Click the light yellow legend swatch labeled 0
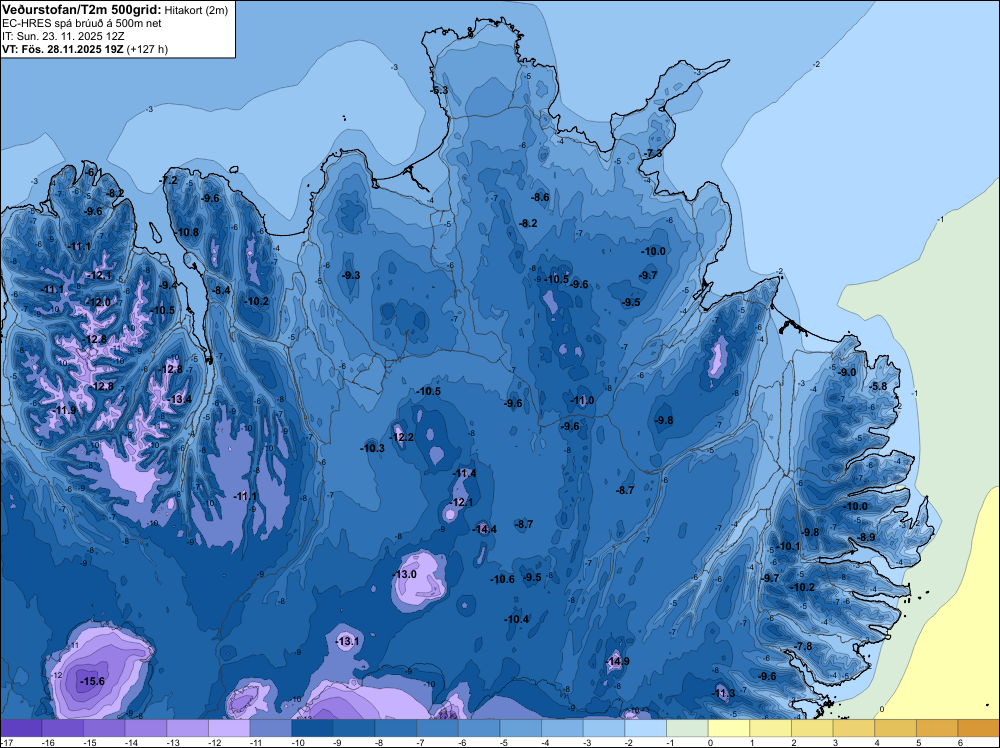 (729, 728)
